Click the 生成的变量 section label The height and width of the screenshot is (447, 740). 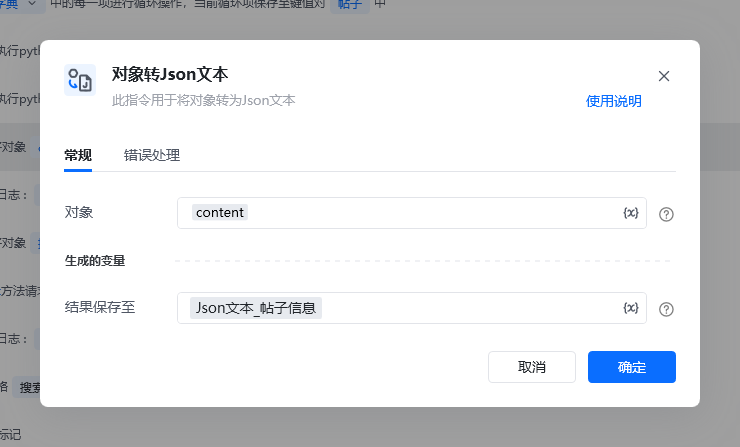coord(95,261)
